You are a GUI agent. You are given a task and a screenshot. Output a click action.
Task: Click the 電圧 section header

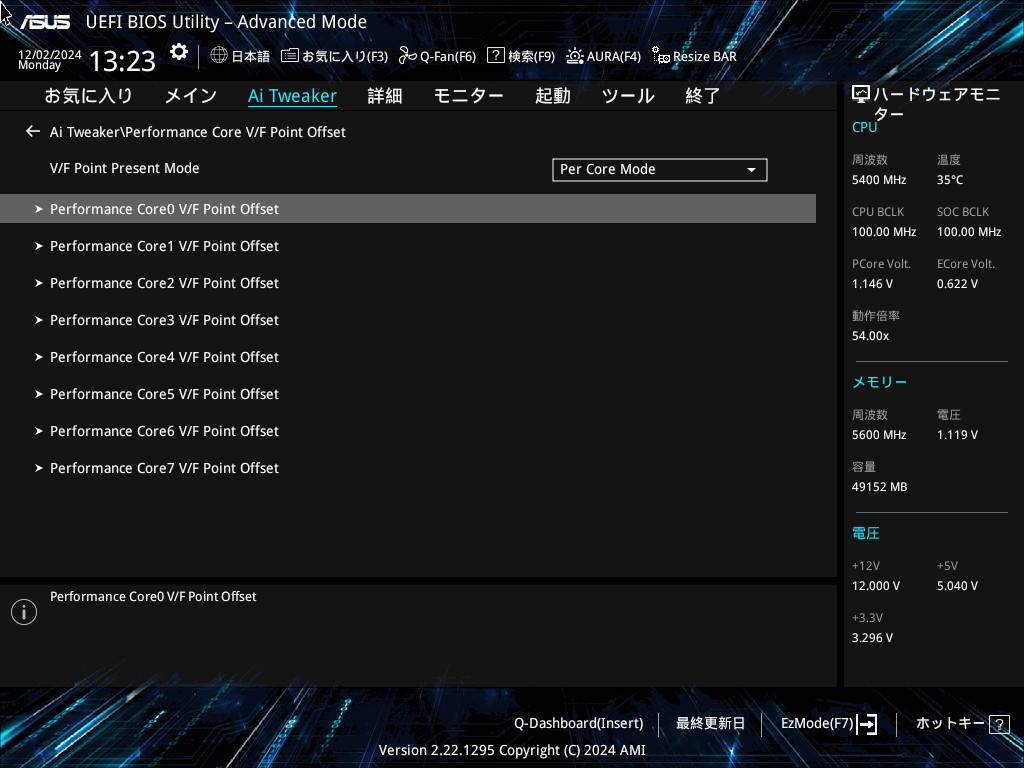point(866,534)
